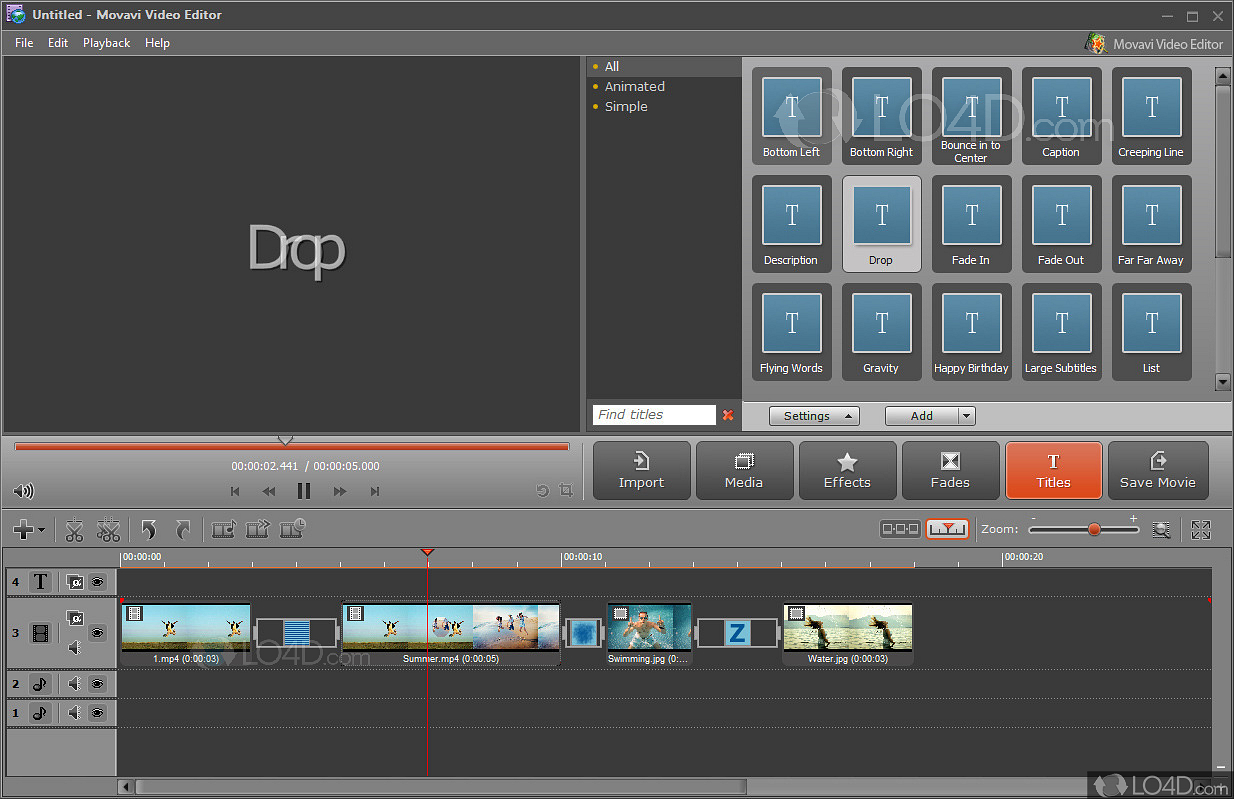Switch to storyboard view mode icon
1234x799 pixels.
(x=900, y=529)
